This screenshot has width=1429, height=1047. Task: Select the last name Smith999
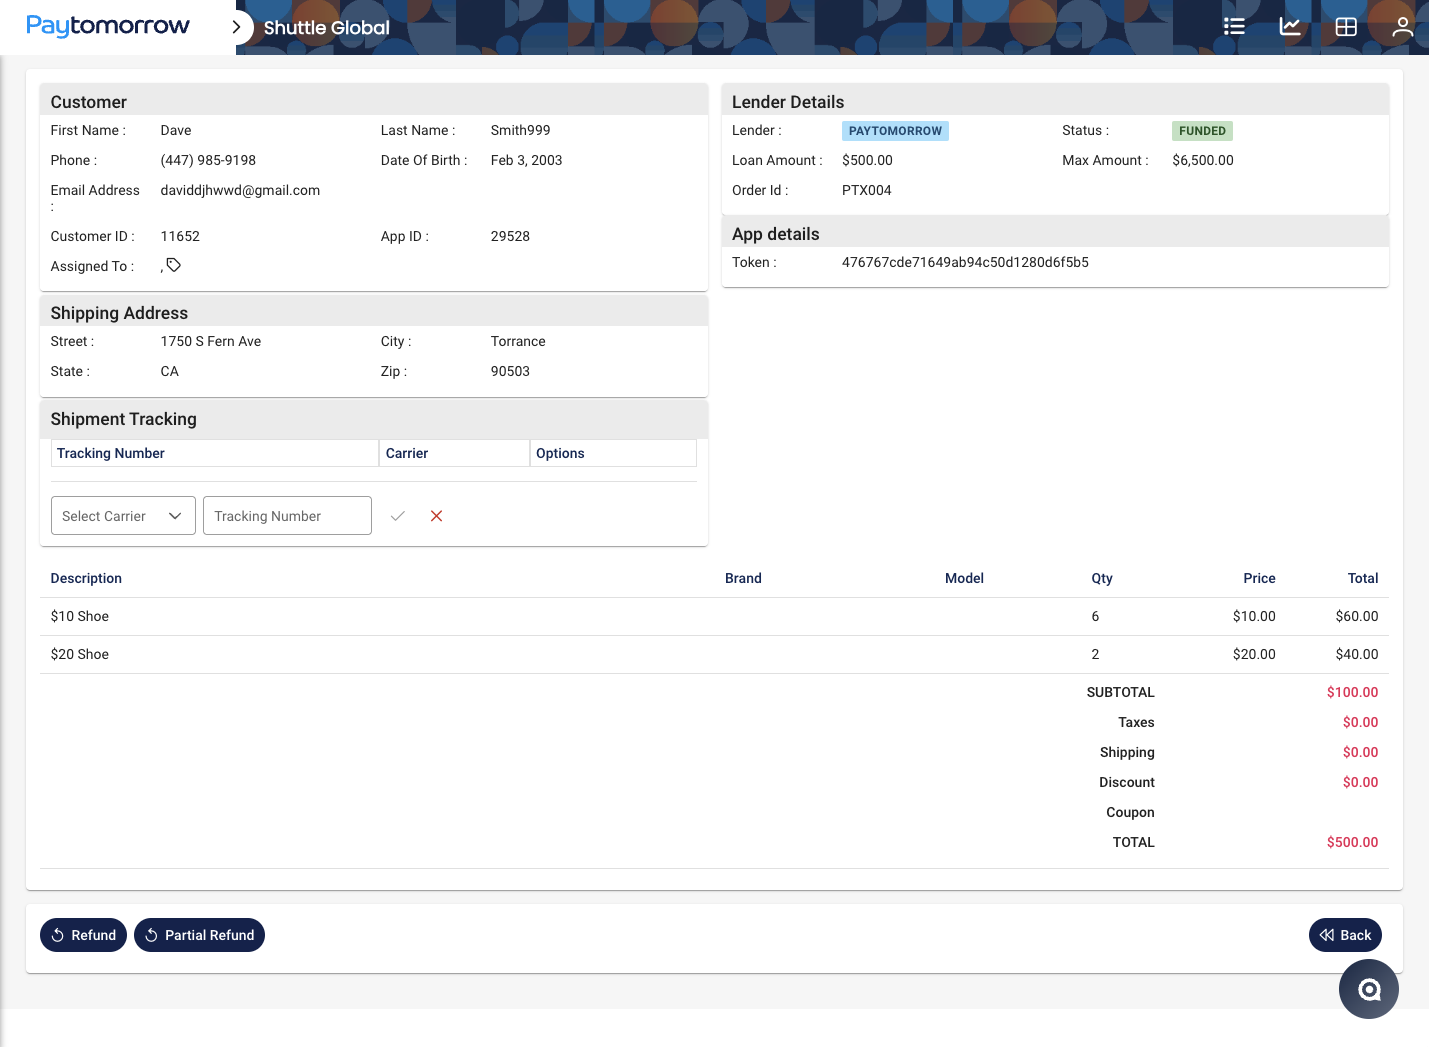click(x=520, y=130)
